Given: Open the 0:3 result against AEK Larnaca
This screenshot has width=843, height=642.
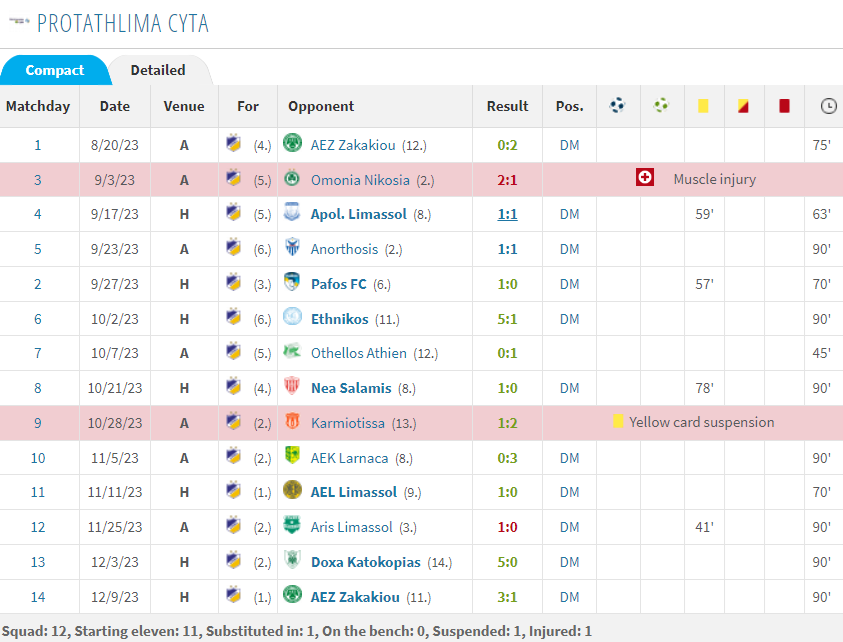Looking at the screenshot, I should tap(508, 458).
